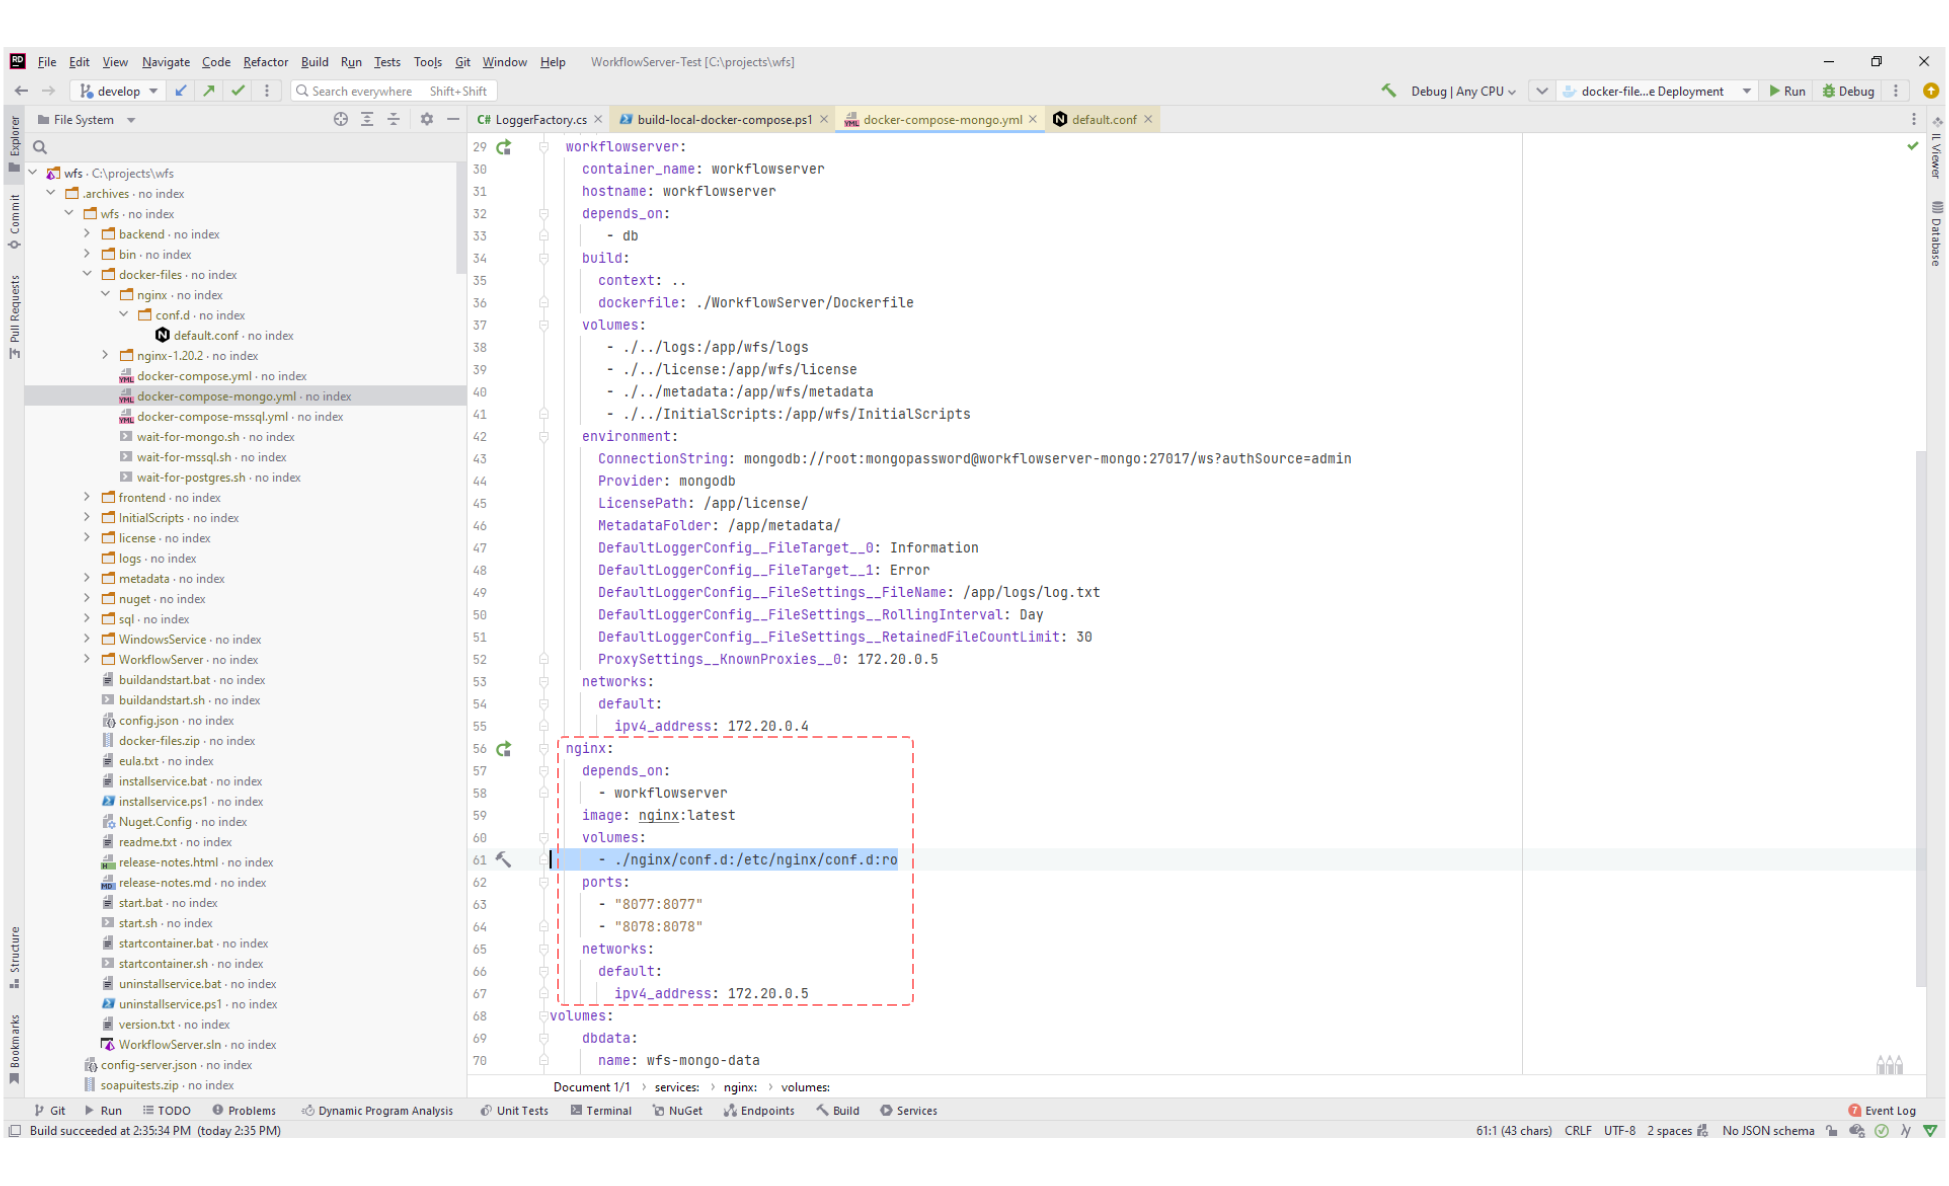Open the NuGet tool window

[677, 1111]
